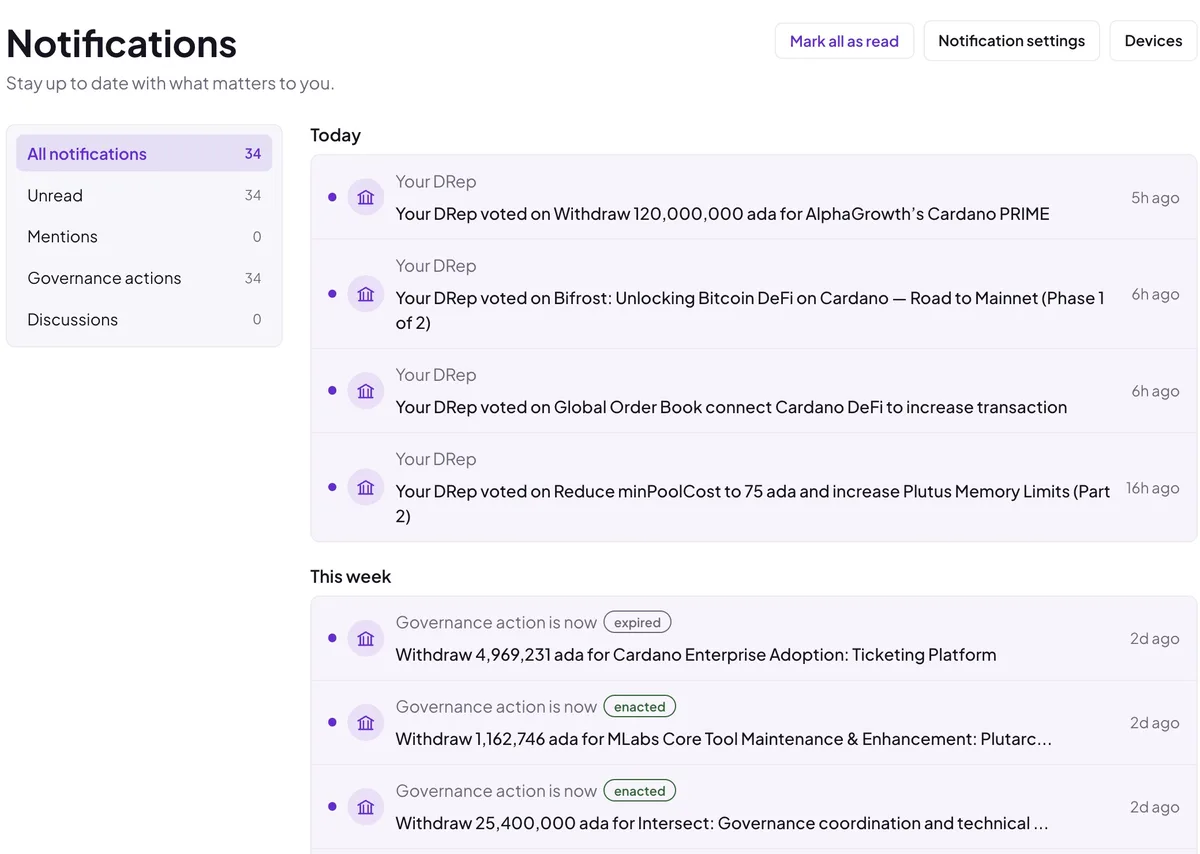Click the count 34 beside Unread
The image size is (1200, 854).
[253, 195]
